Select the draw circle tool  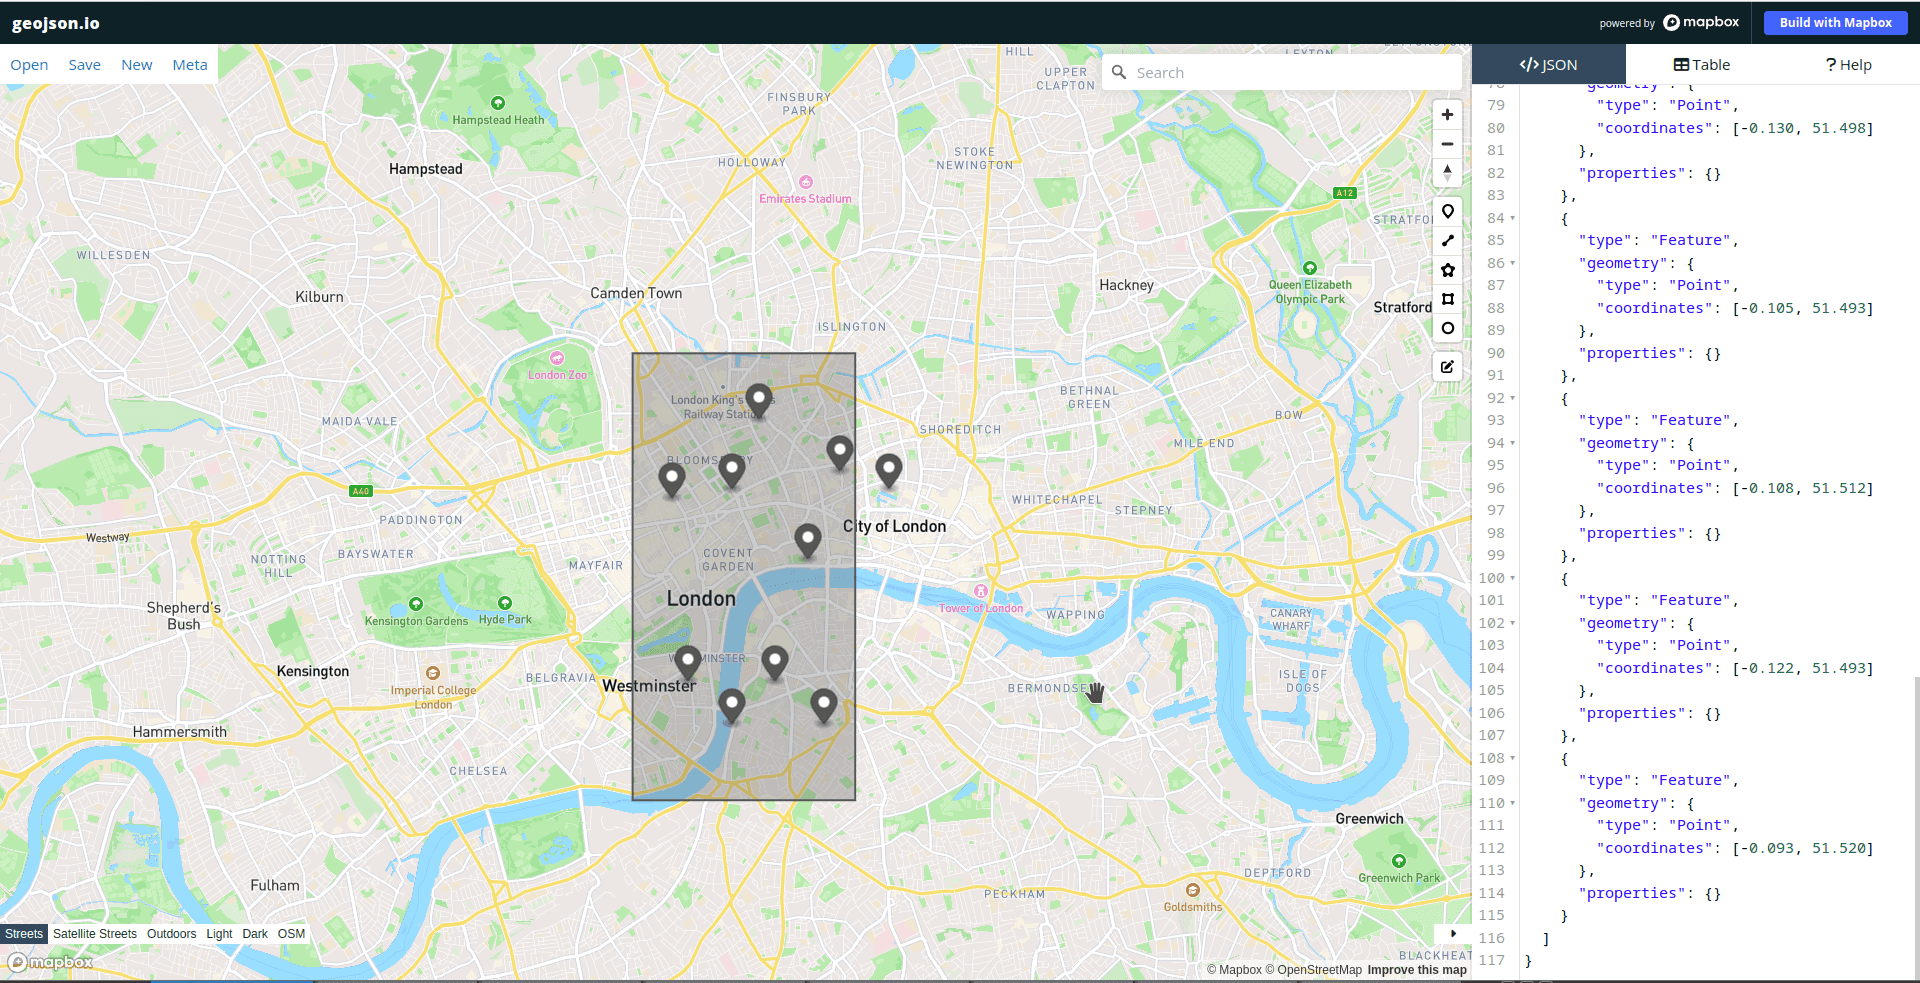[1447, 328]
